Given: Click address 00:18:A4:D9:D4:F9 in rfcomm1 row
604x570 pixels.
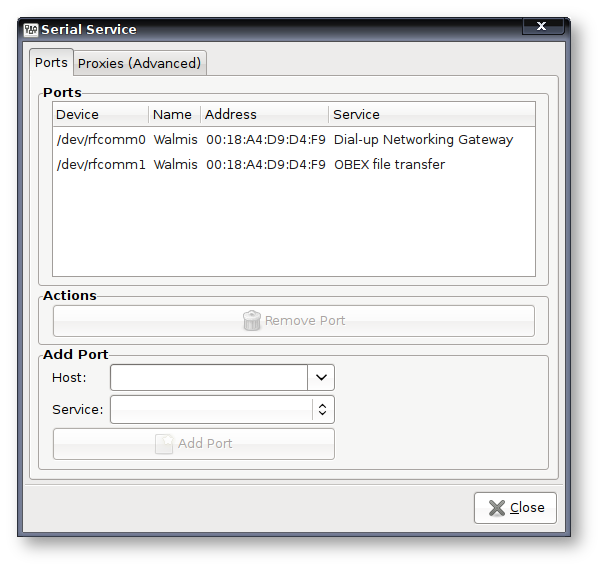Looking at the screenshot, I should (x=266, y=164).
